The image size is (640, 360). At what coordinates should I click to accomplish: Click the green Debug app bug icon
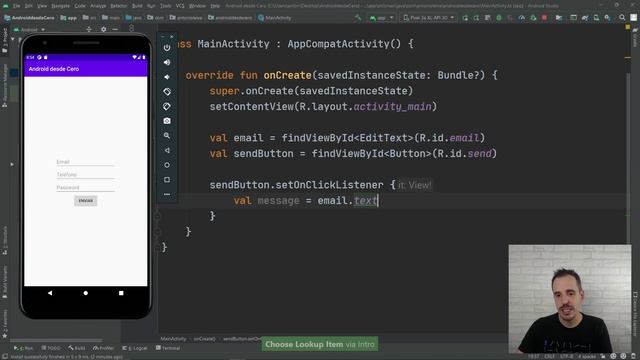[x=499, y=18]
